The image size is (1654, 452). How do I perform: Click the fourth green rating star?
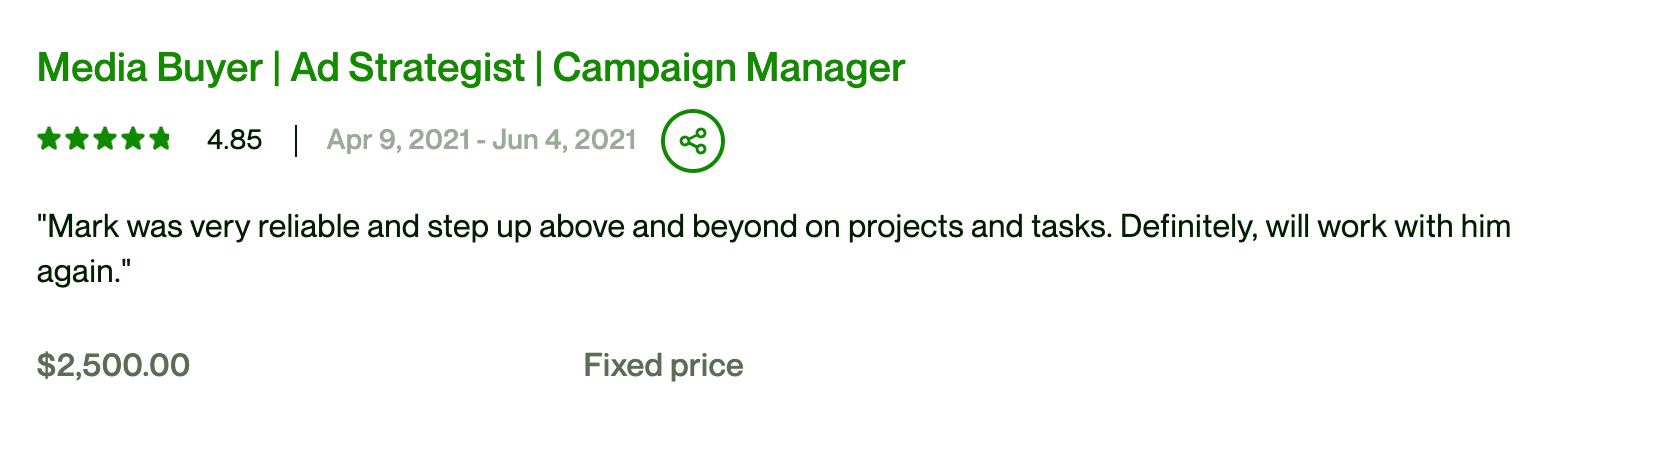click(132, 139)
